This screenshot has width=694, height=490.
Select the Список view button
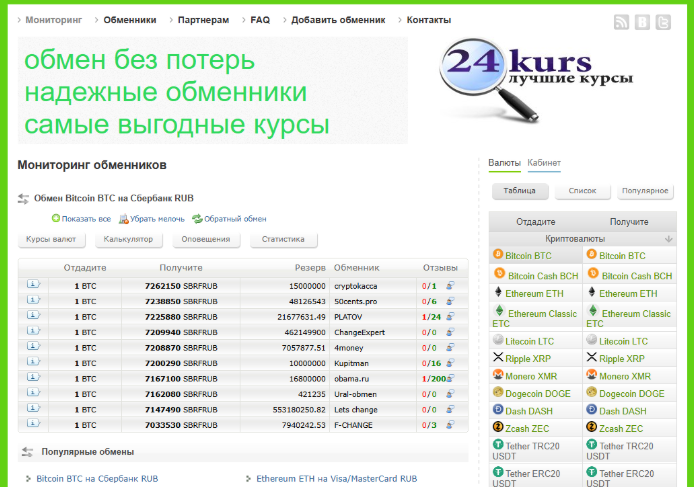tap(582, 191)
